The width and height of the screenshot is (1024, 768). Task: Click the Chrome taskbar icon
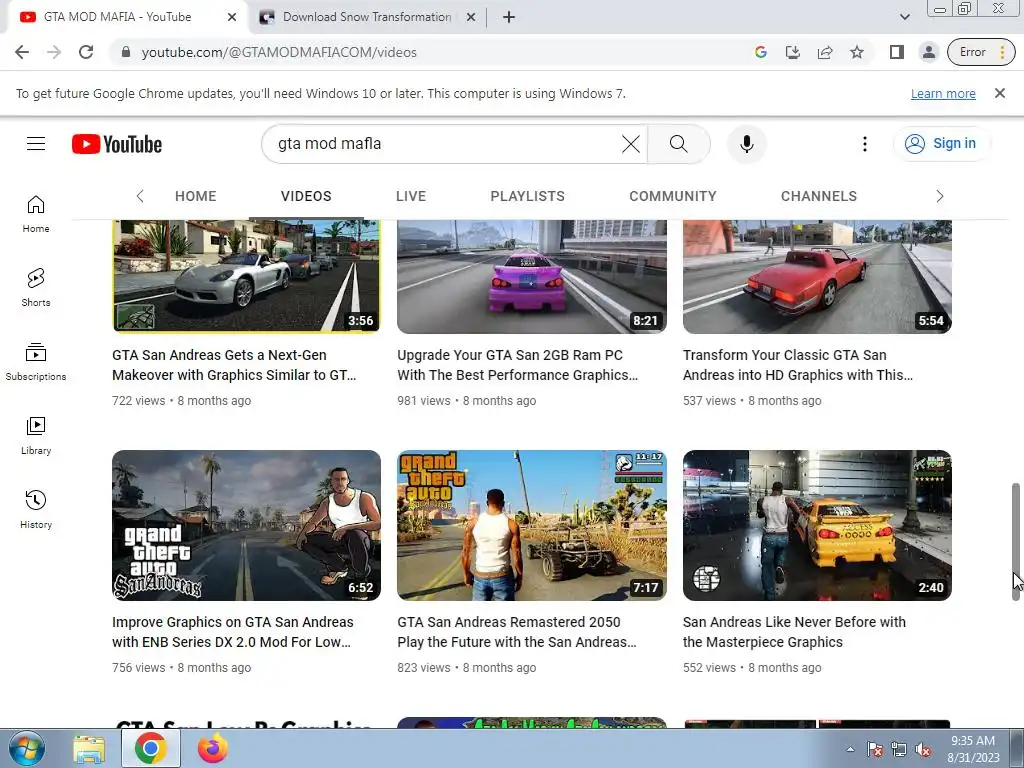click(151, 749)
